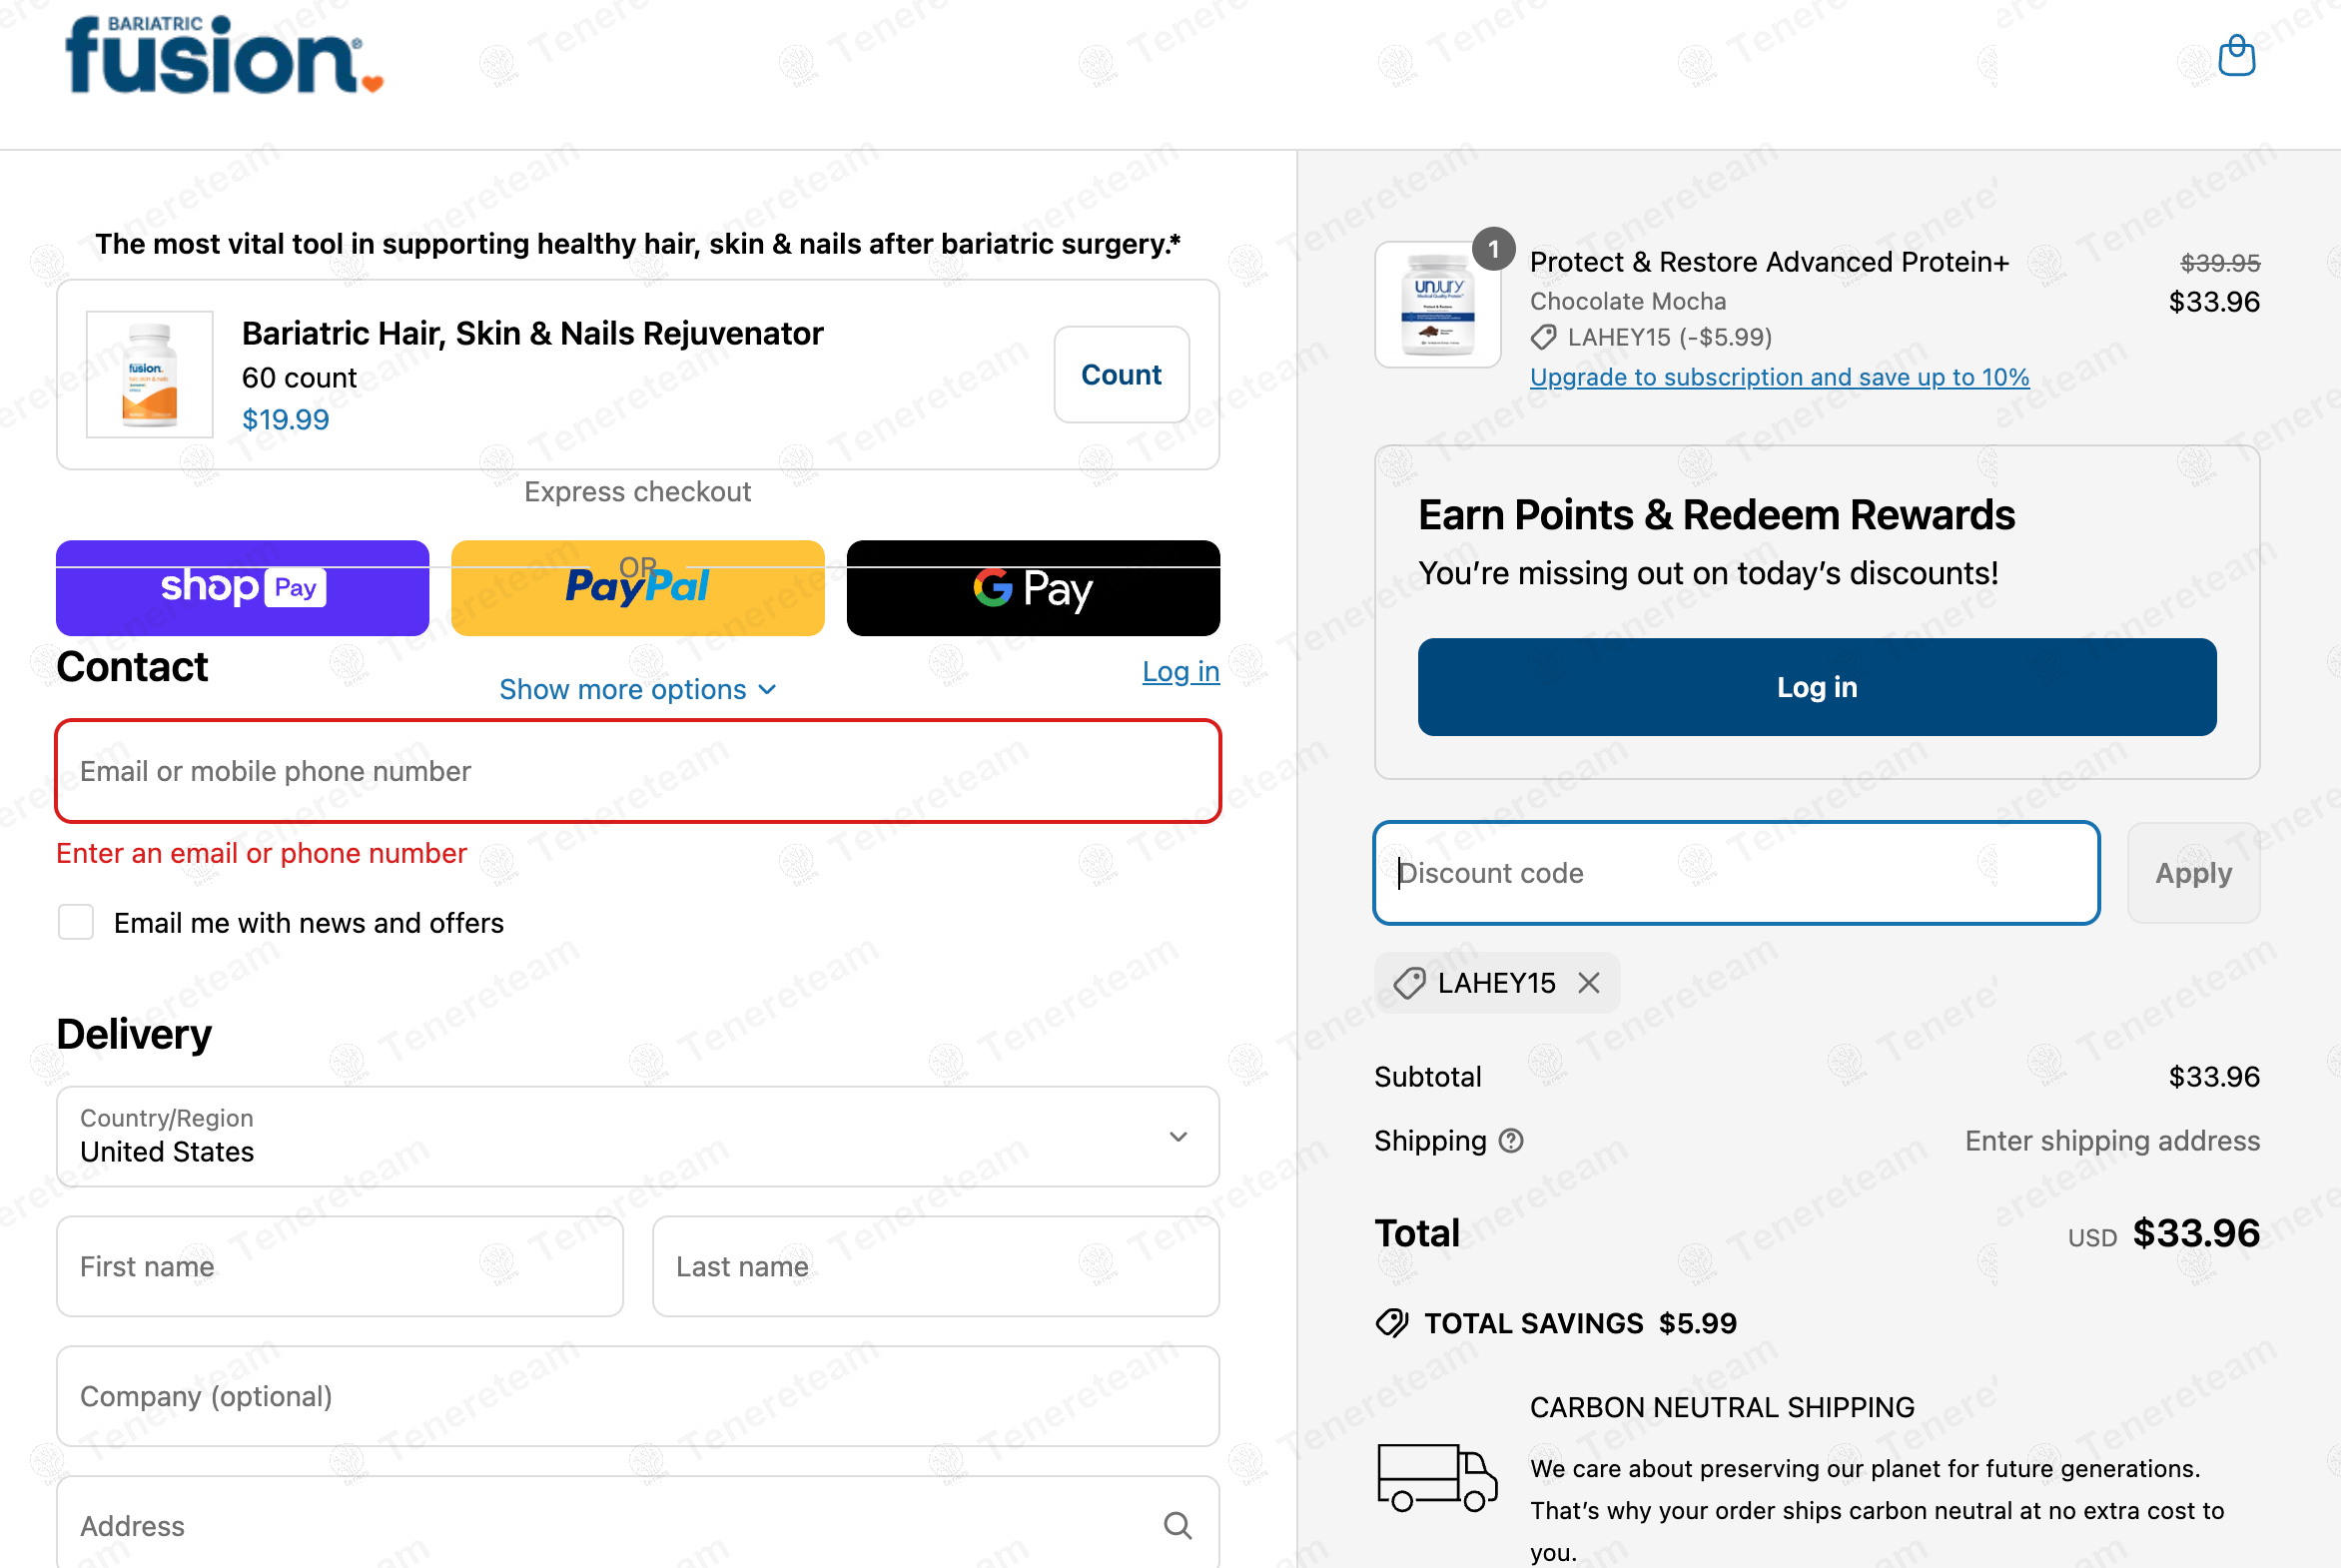The height and width of the screenshot is (1568, 2341).
Task: Pay with Google Pay
Action: [x=1033, y=588]
